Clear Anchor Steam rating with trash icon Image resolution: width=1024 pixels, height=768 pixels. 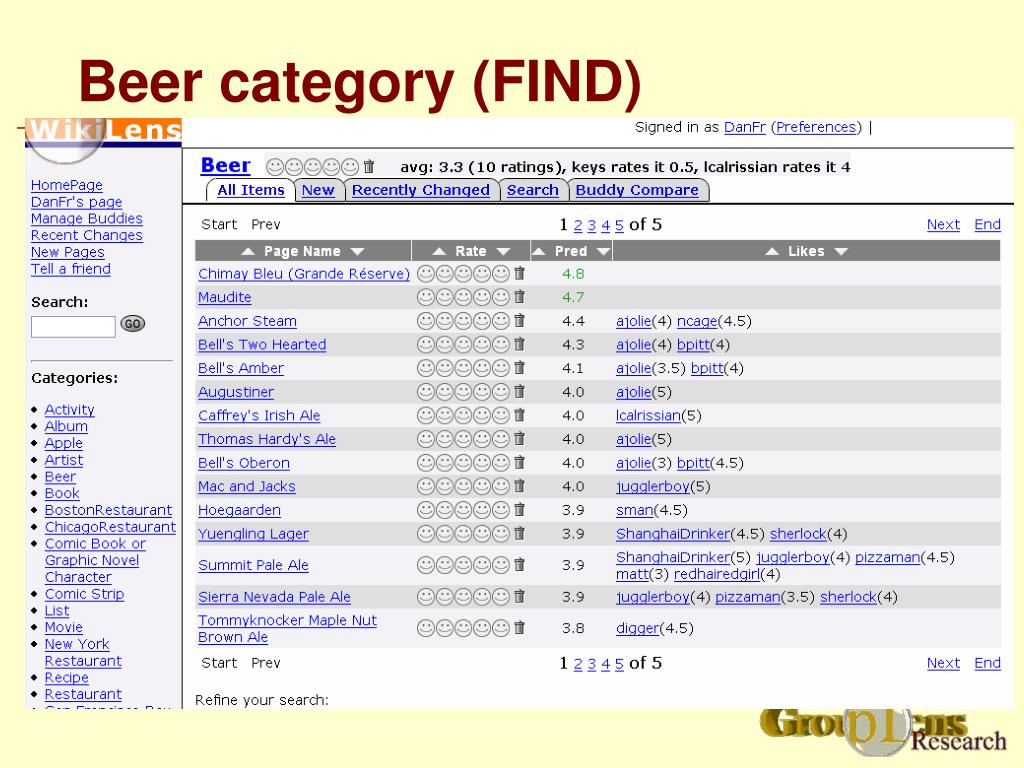tap(519, 321)
